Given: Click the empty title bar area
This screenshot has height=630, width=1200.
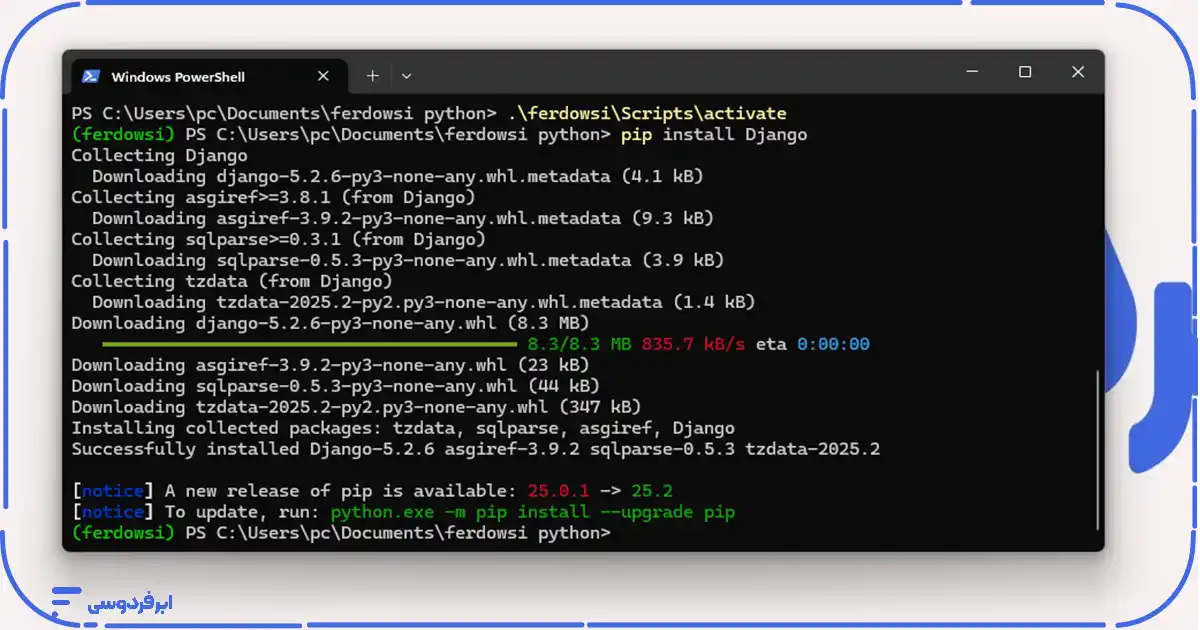Looking at the screenshot, I should pyautogui.click(x=680, y=73).
